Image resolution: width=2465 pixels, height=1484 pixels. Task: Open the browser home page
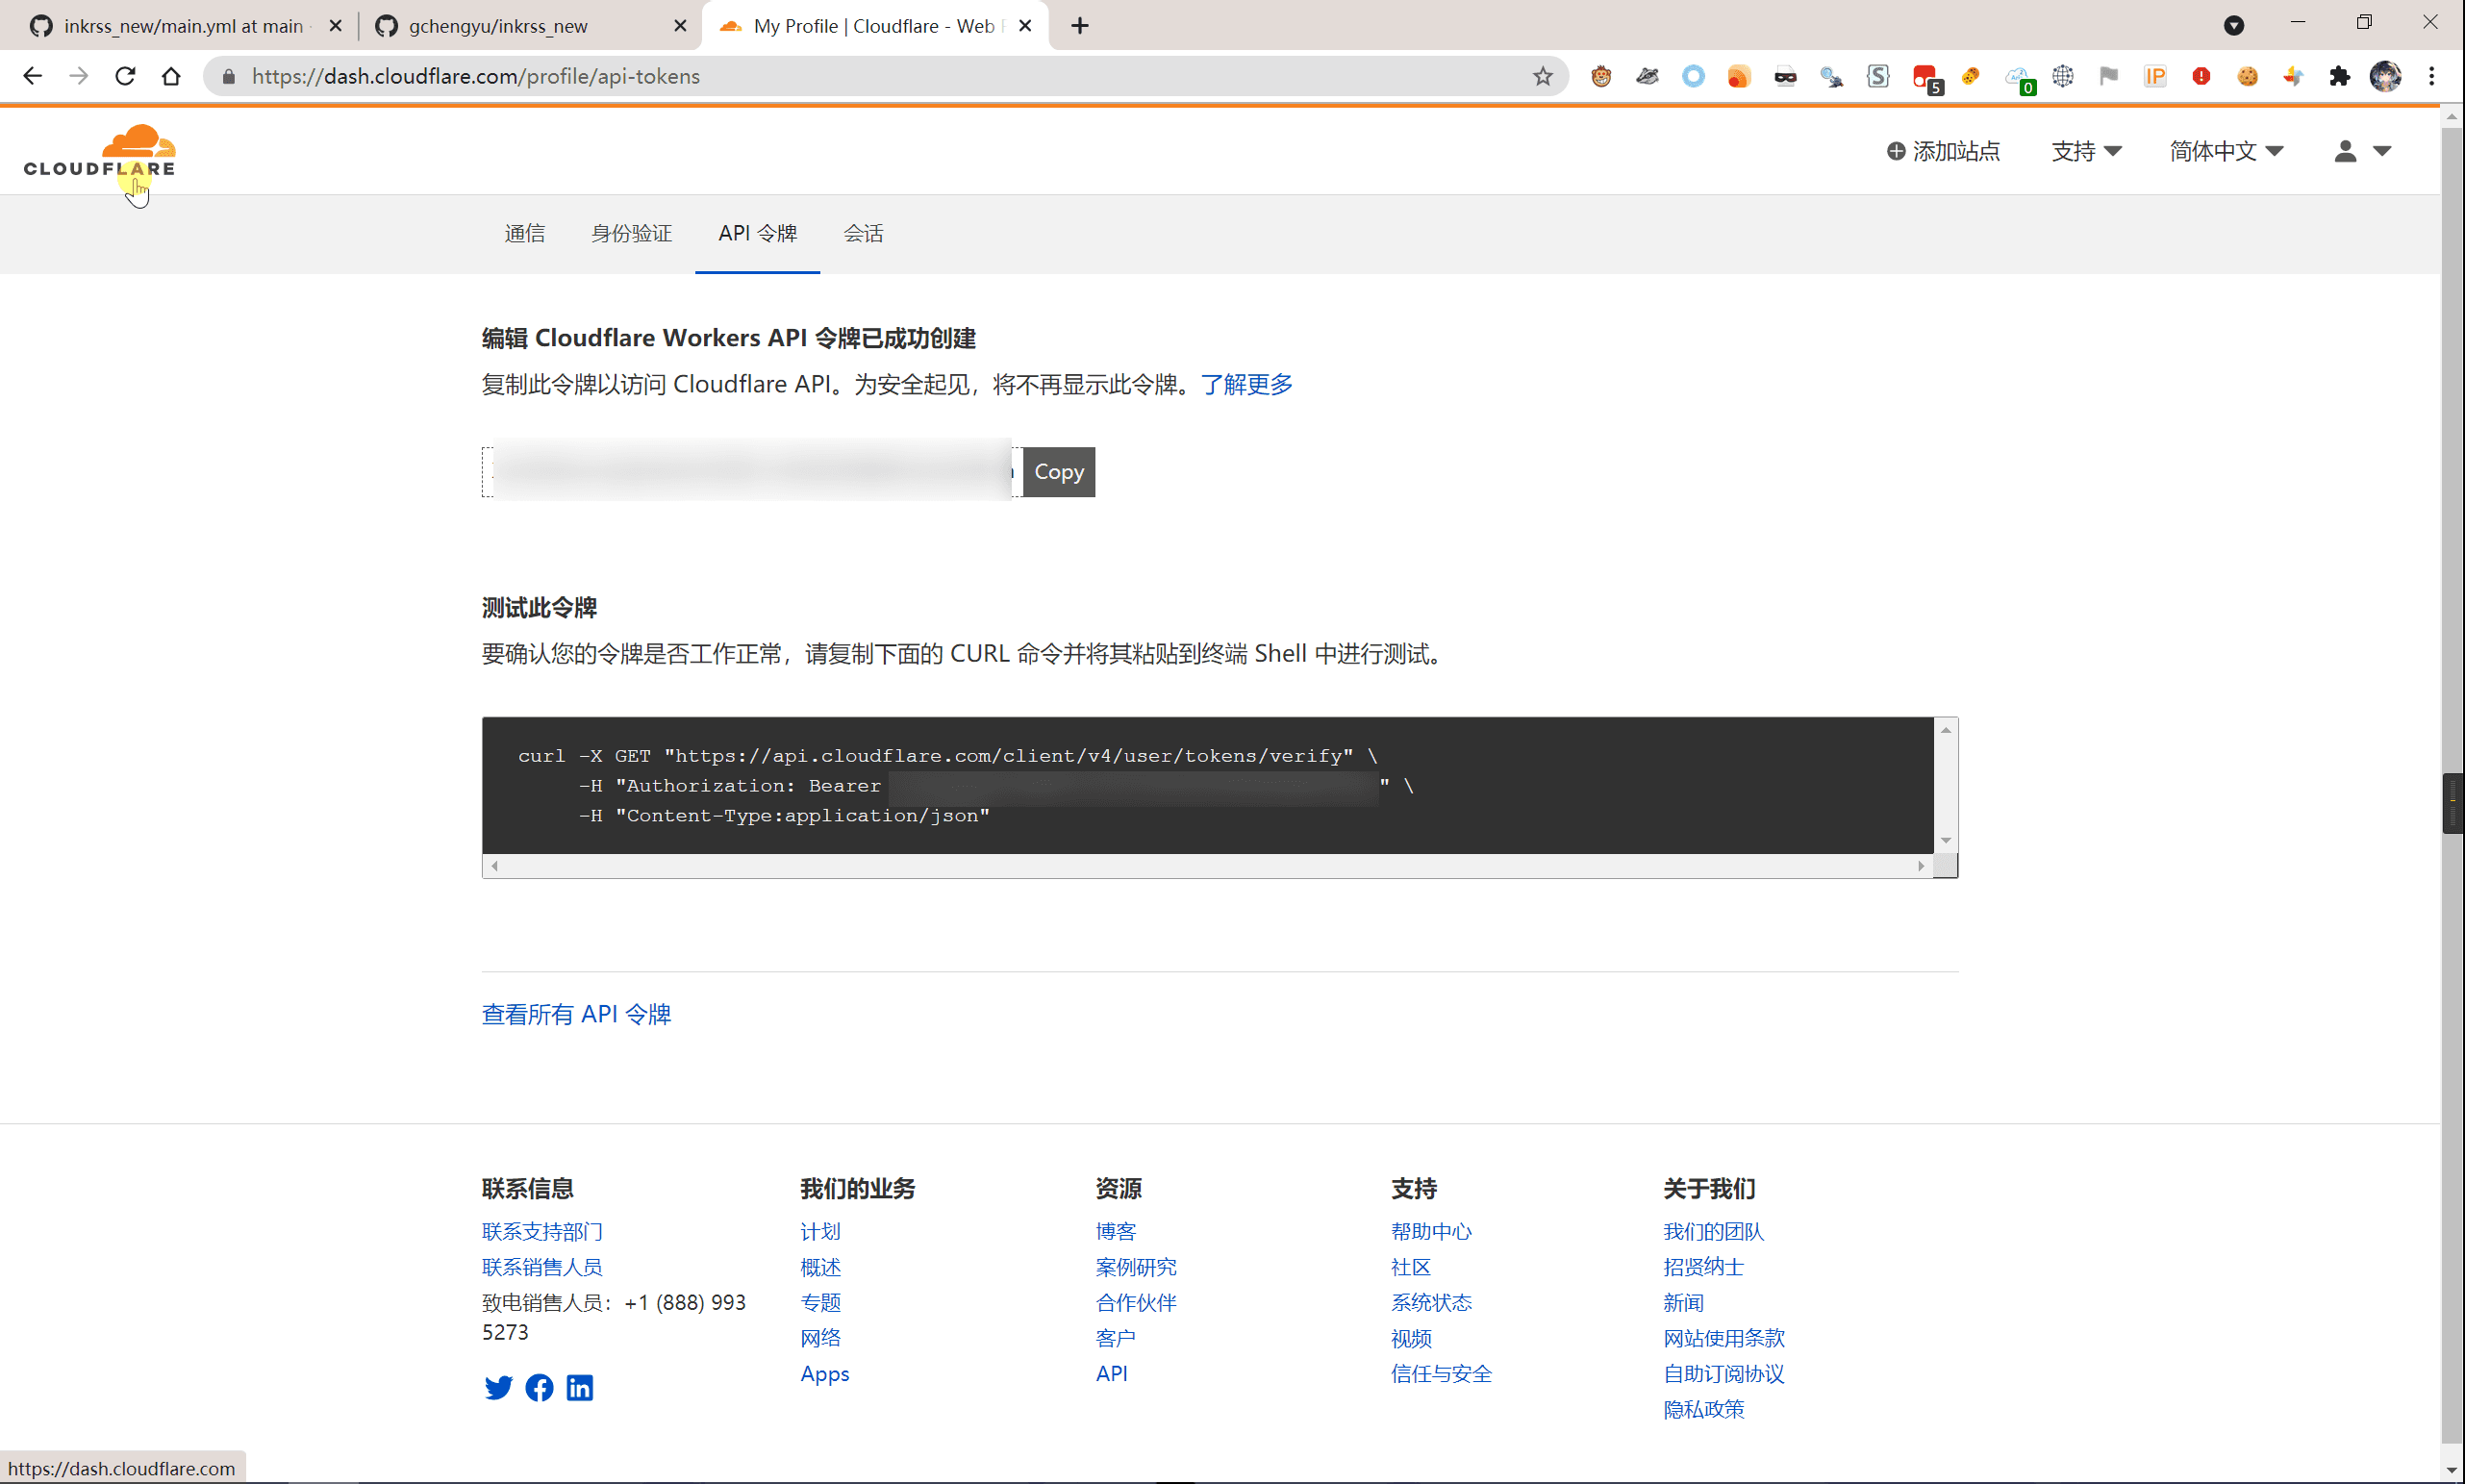pyautogui.click(x=171, y=76)
